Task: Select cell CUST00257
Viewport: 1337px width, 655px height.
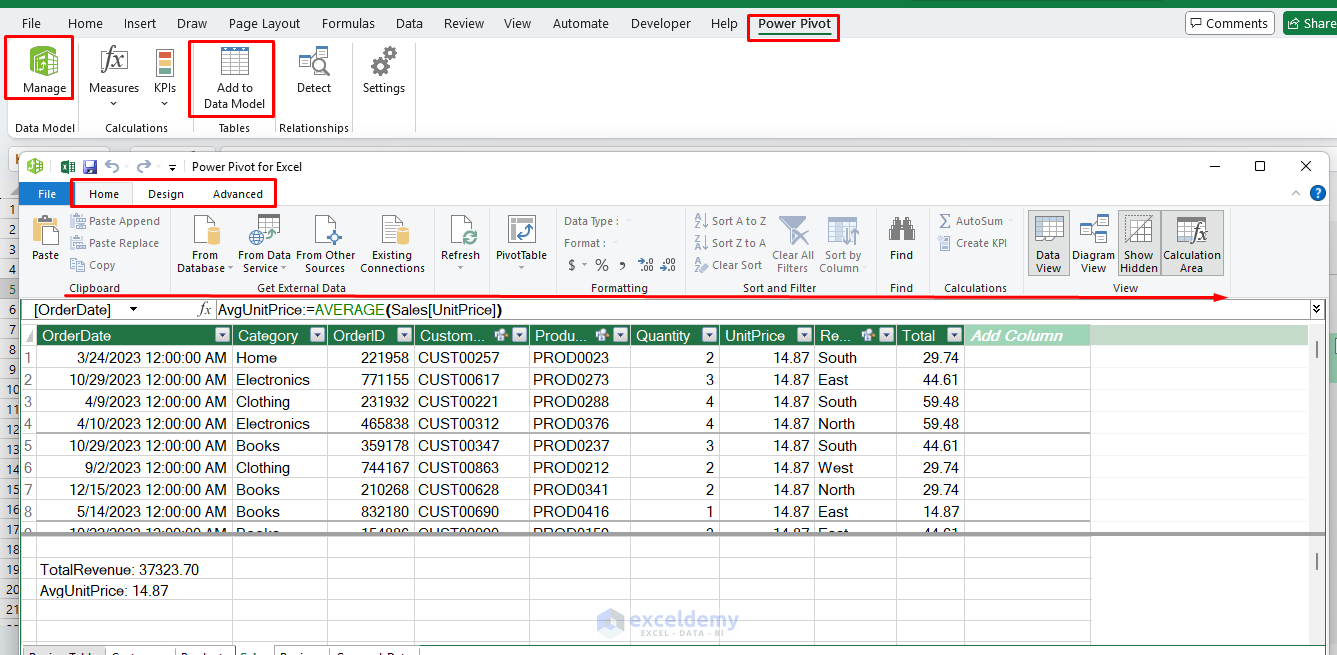Action: [472, 358]
